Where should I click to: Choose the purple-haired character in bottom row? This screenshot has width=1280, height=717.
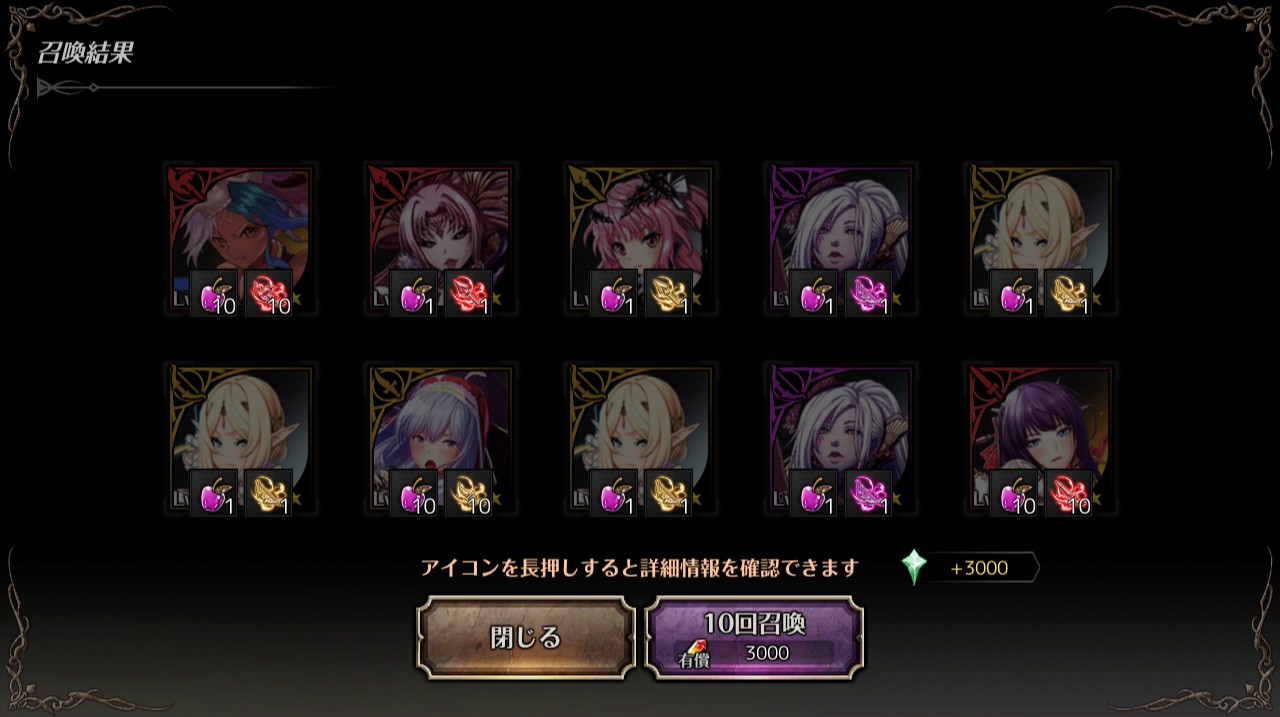(x=1041, y=440)
